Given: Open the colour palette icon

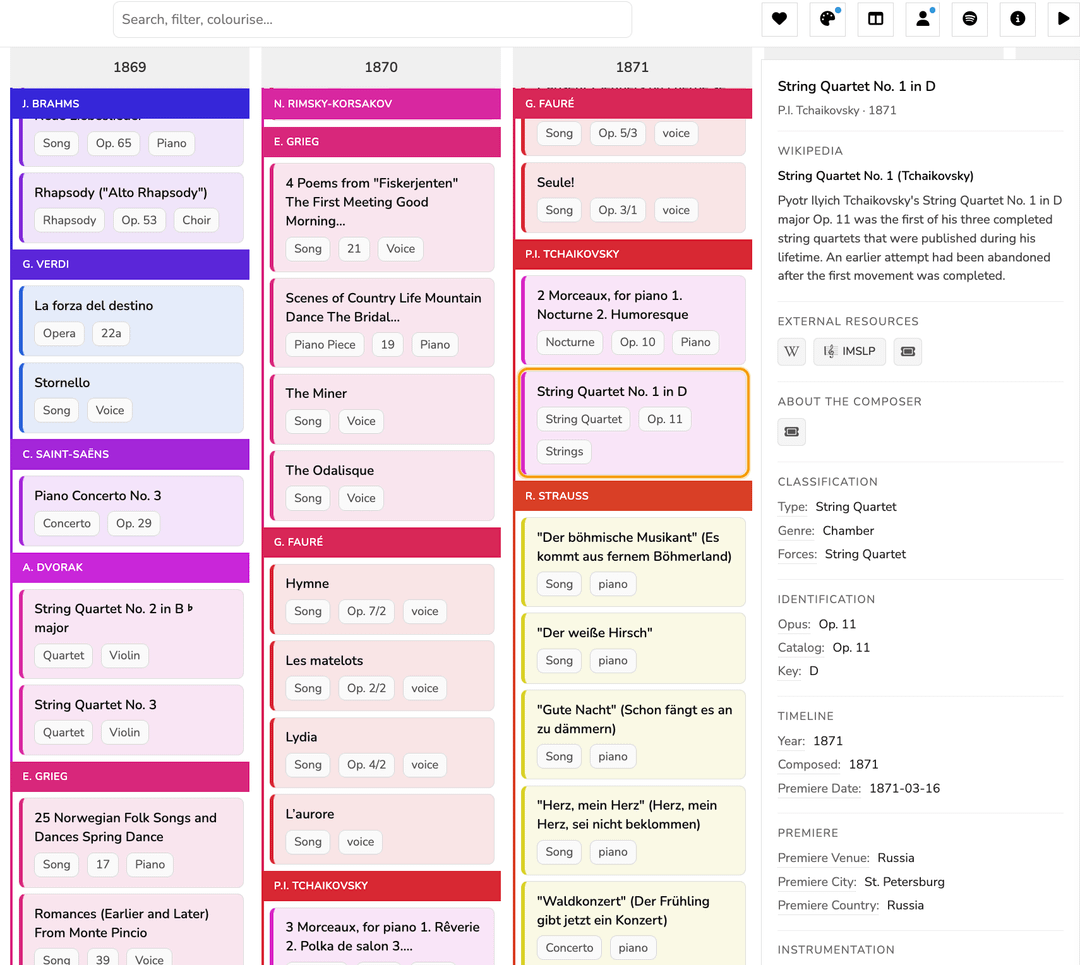Looking at the screenshot, I should tap(827, 19).
